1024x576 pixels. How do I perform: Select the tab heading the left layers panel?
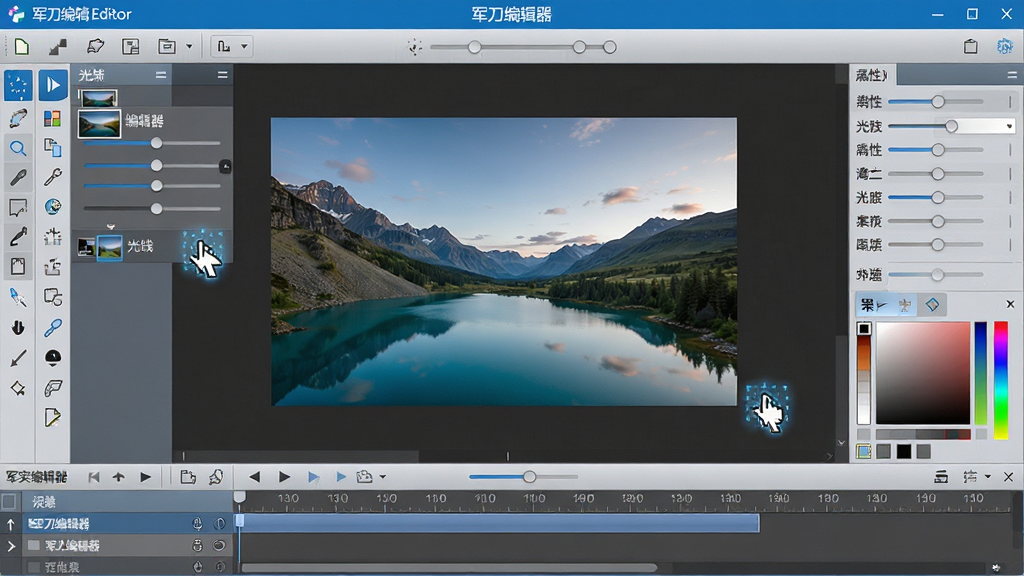click(x=91, y=75)
